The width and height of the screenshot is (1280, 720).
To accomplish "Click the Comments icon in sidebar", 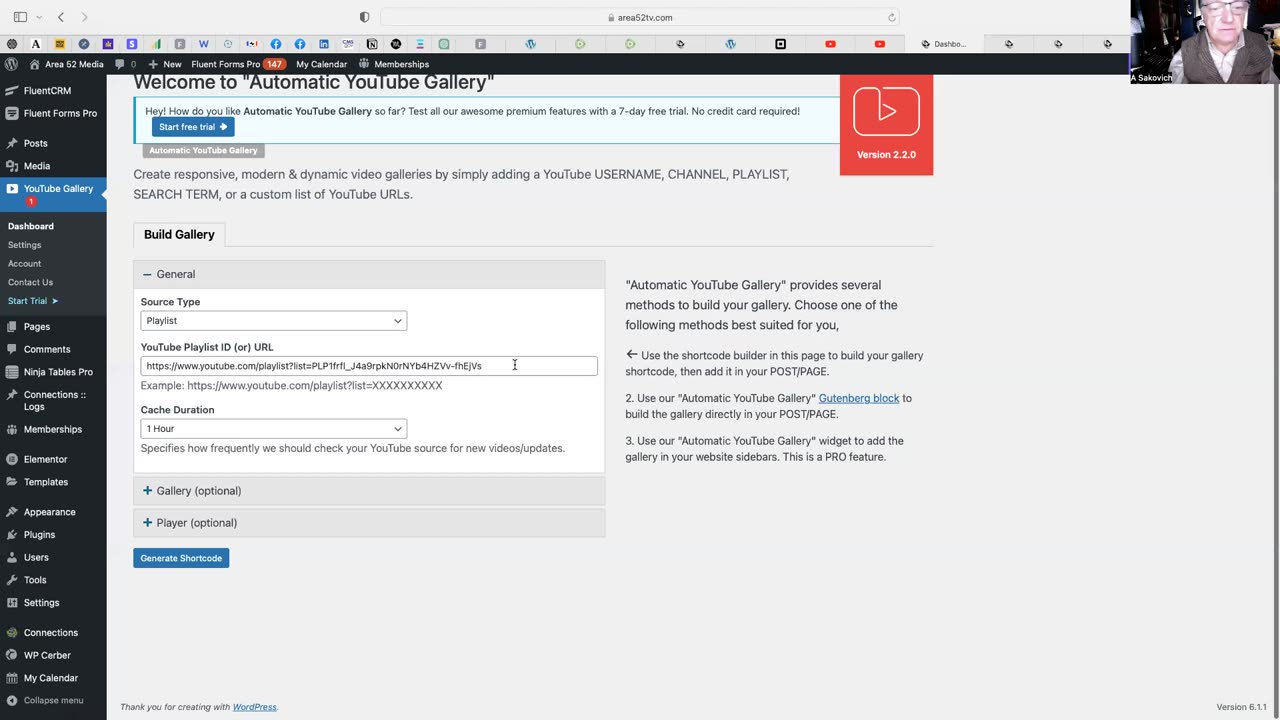I will [x=12, y=349].
